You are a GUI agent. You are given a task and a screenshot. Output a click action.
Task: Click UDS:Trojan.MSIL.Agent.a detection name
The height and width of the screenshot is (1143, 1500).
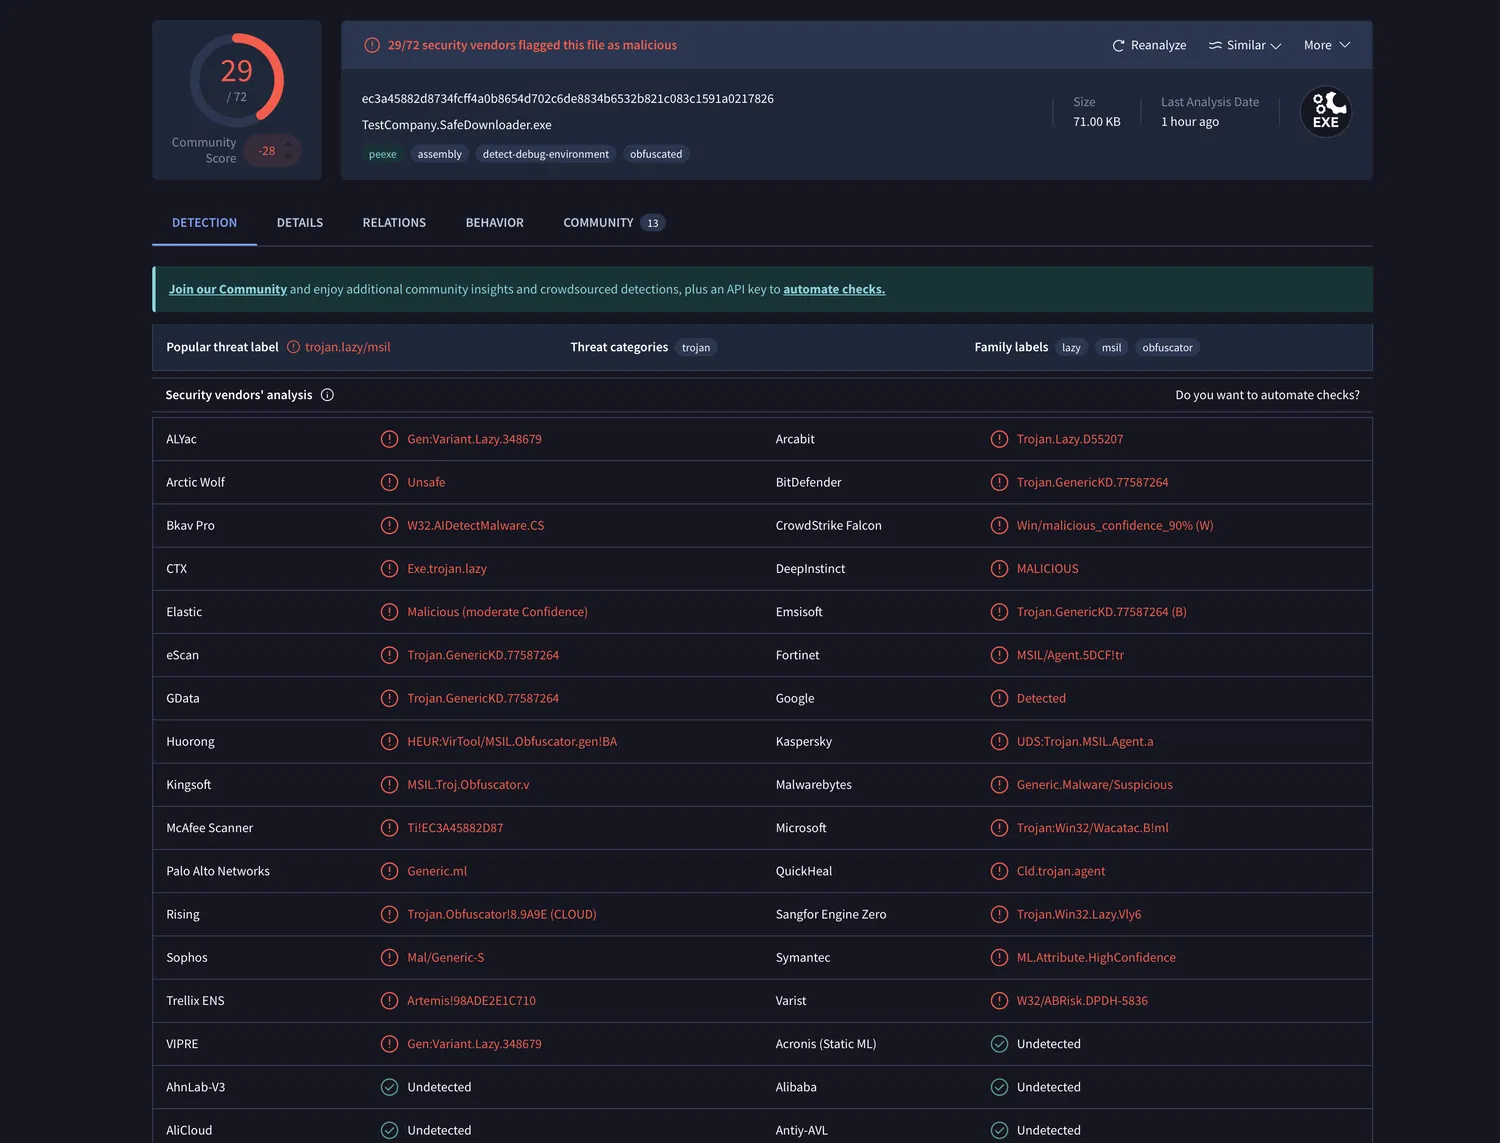click(x=1085, y=741)
